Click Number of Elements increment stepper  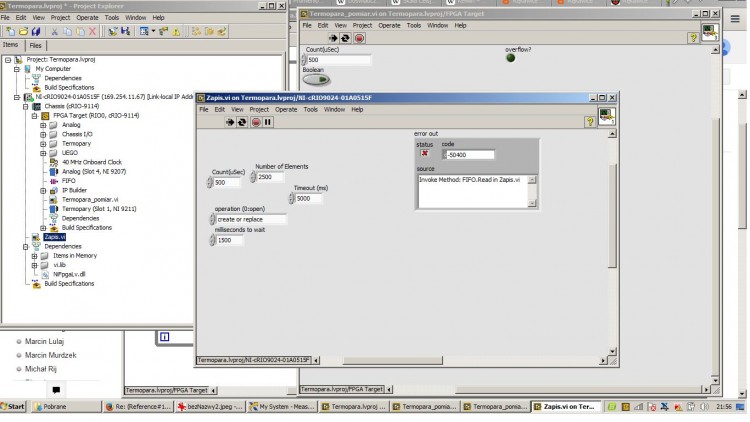[253, 175]
